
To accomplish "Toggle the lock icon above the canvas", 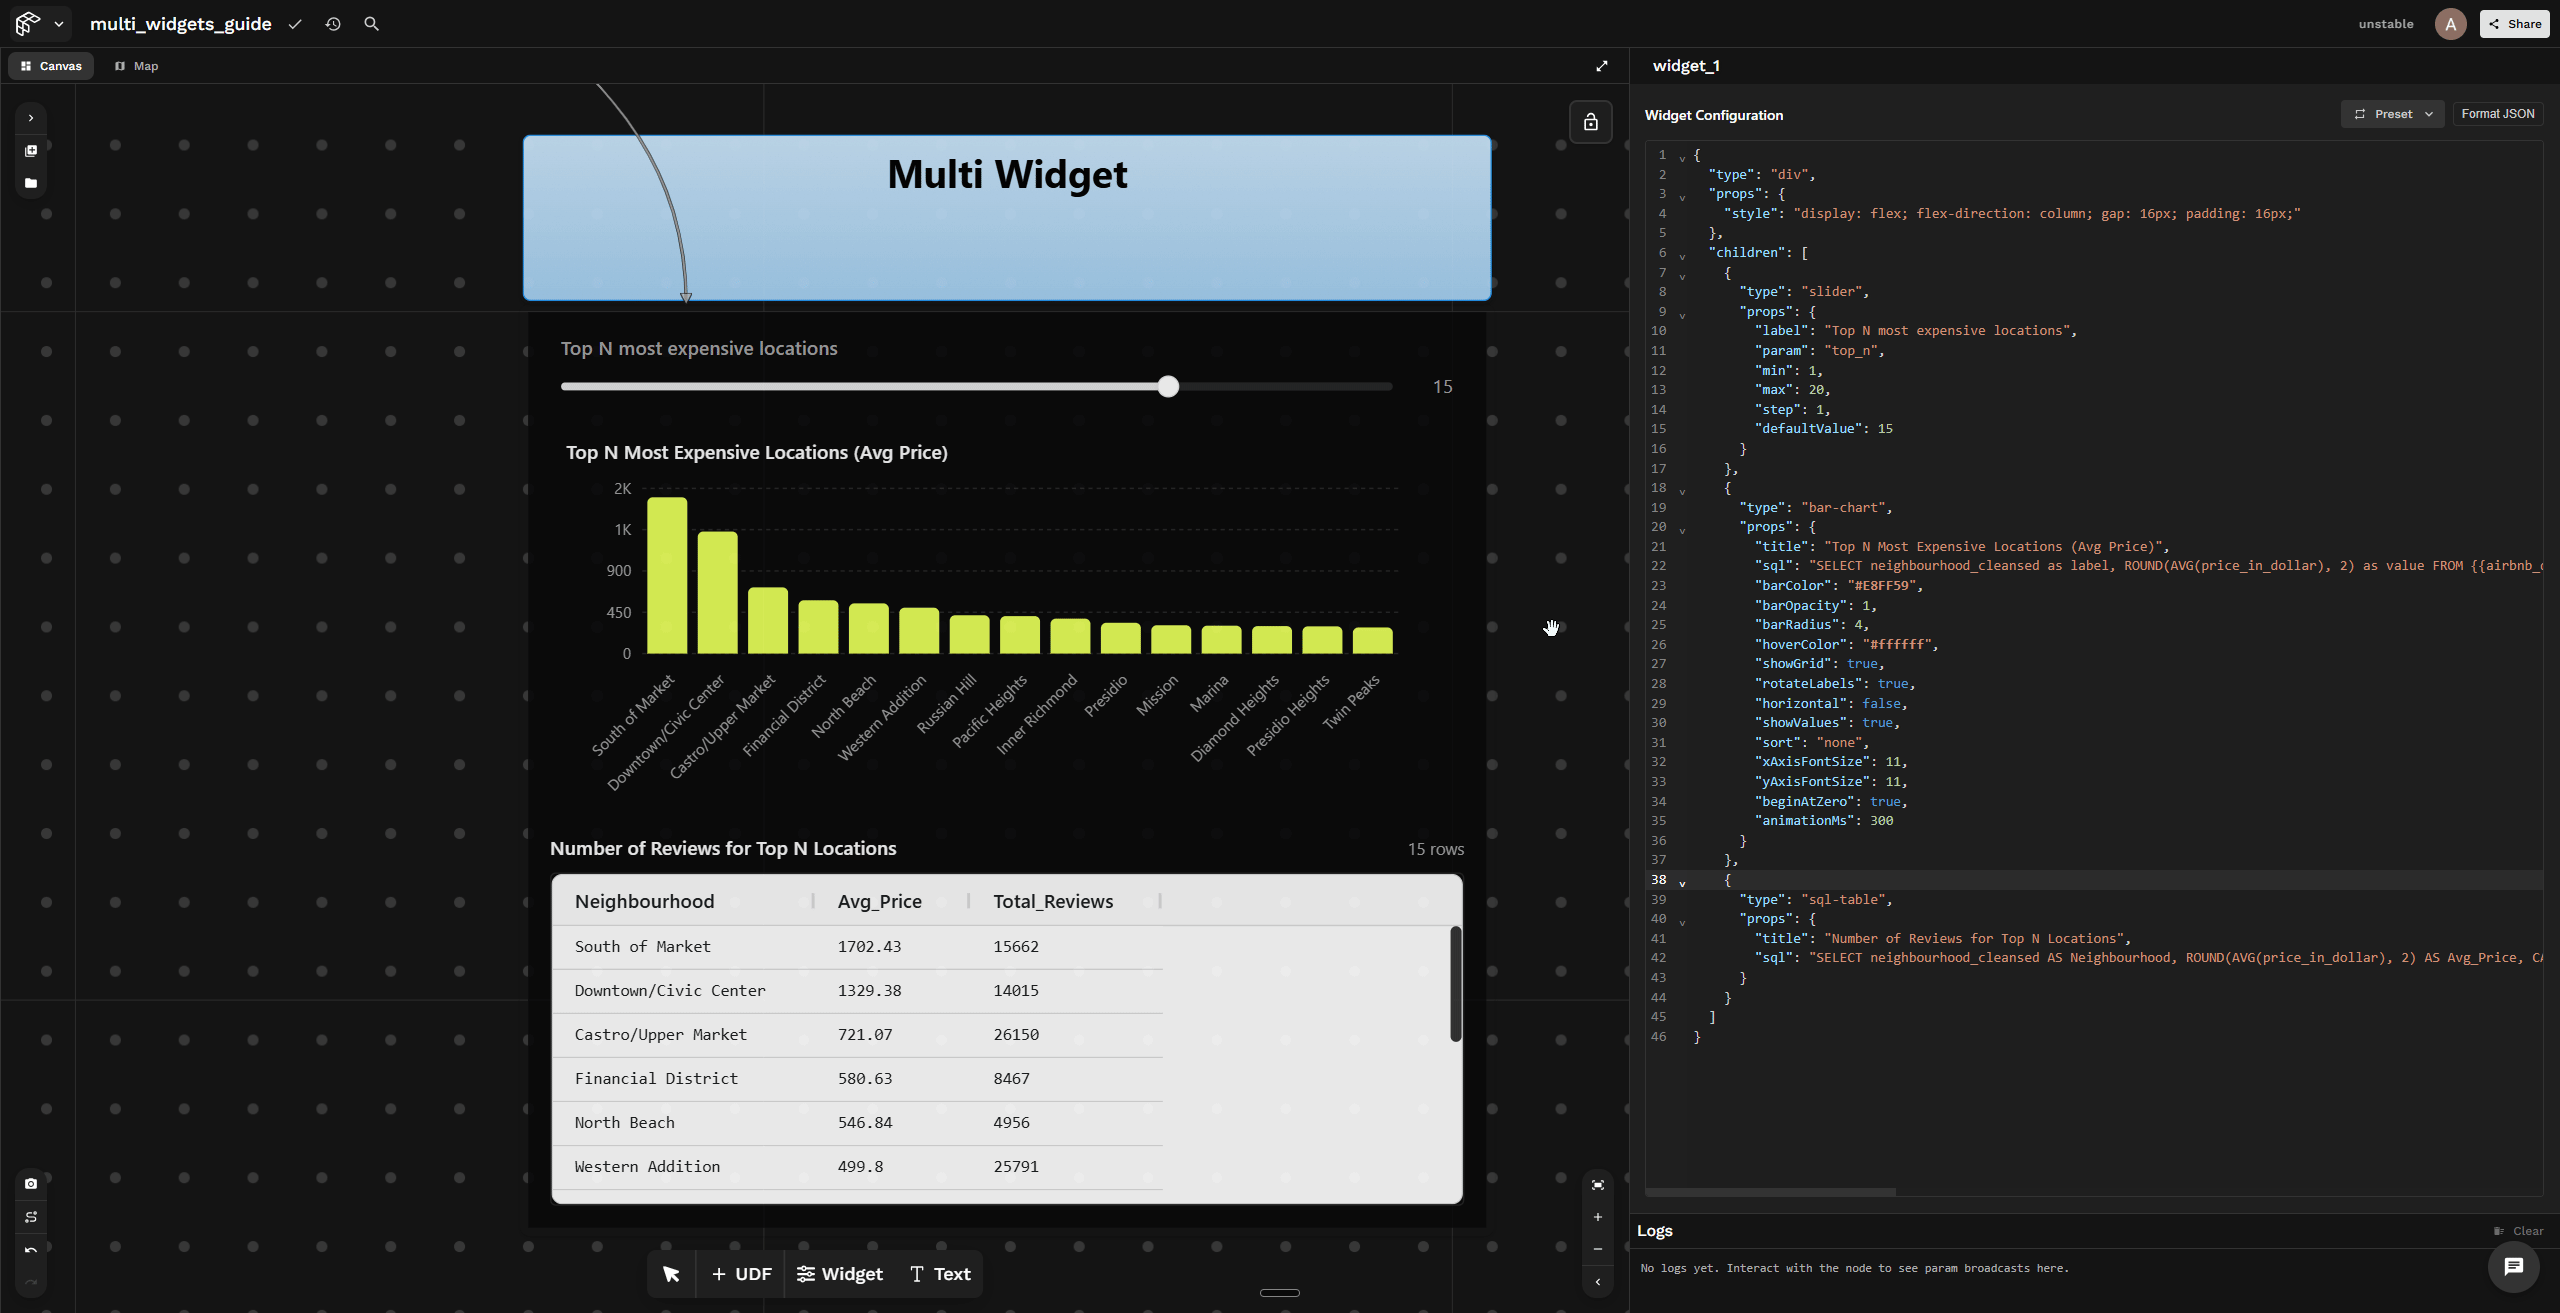I will 1591,121.
